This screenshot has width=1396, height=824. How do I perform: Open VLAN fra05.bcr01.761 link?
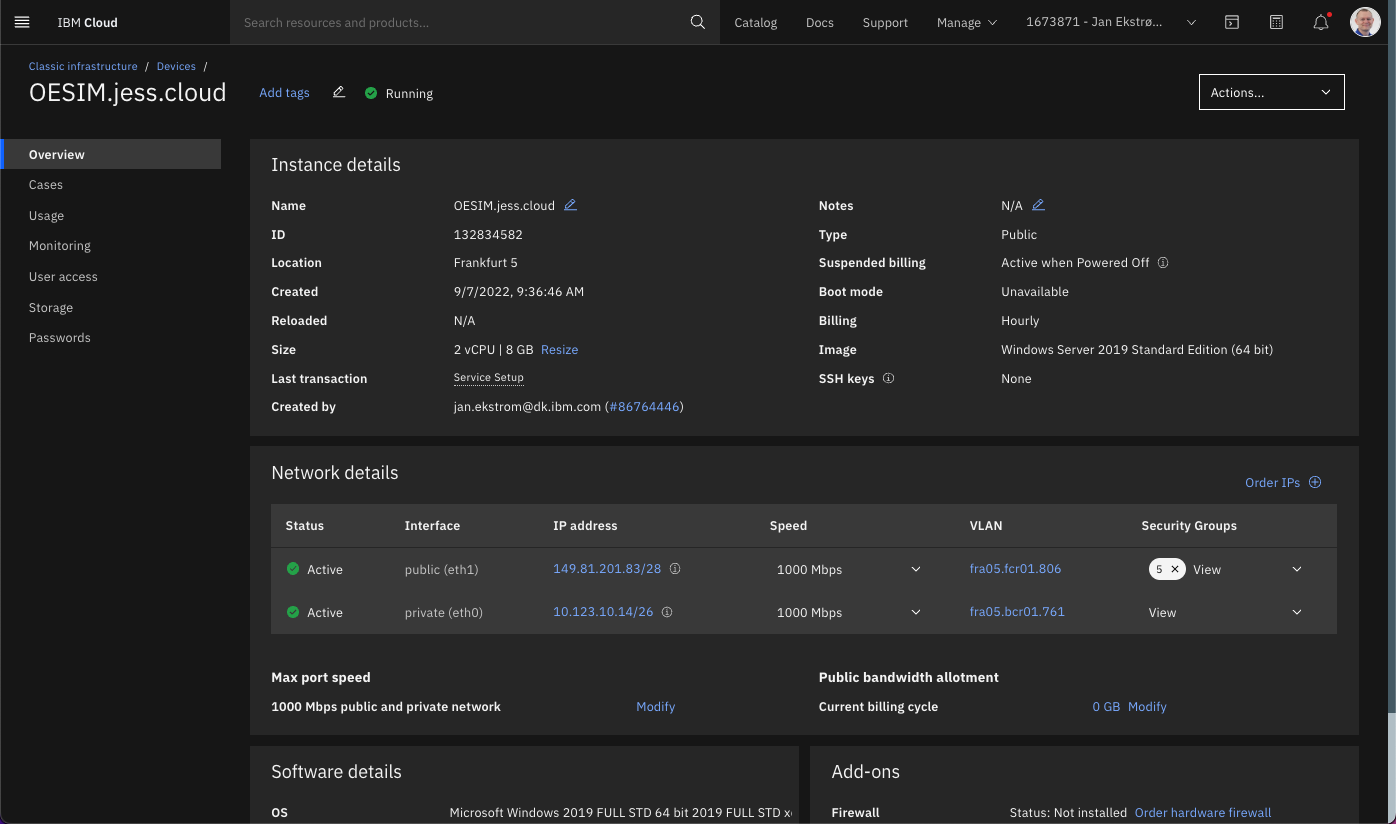[1017, 612]
